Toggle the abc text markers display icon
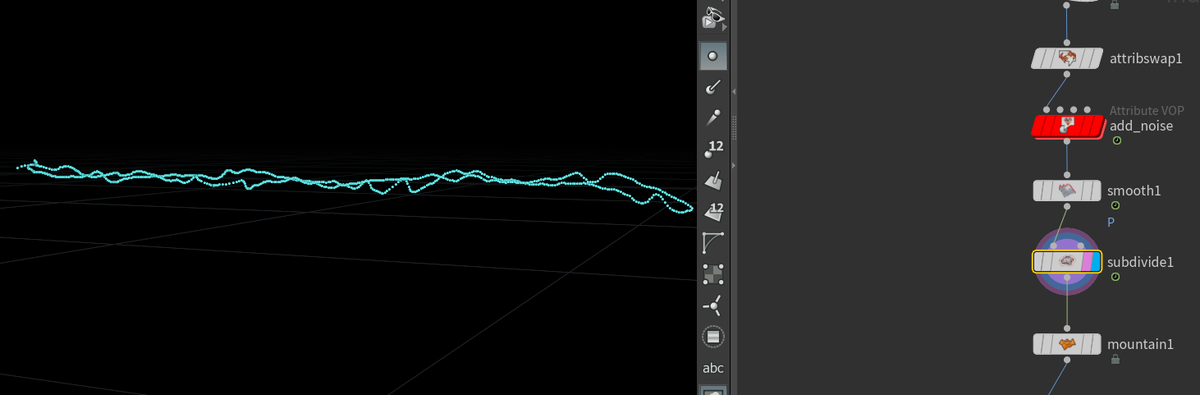The image size is (1200, 395). click(x=713, y=368)
